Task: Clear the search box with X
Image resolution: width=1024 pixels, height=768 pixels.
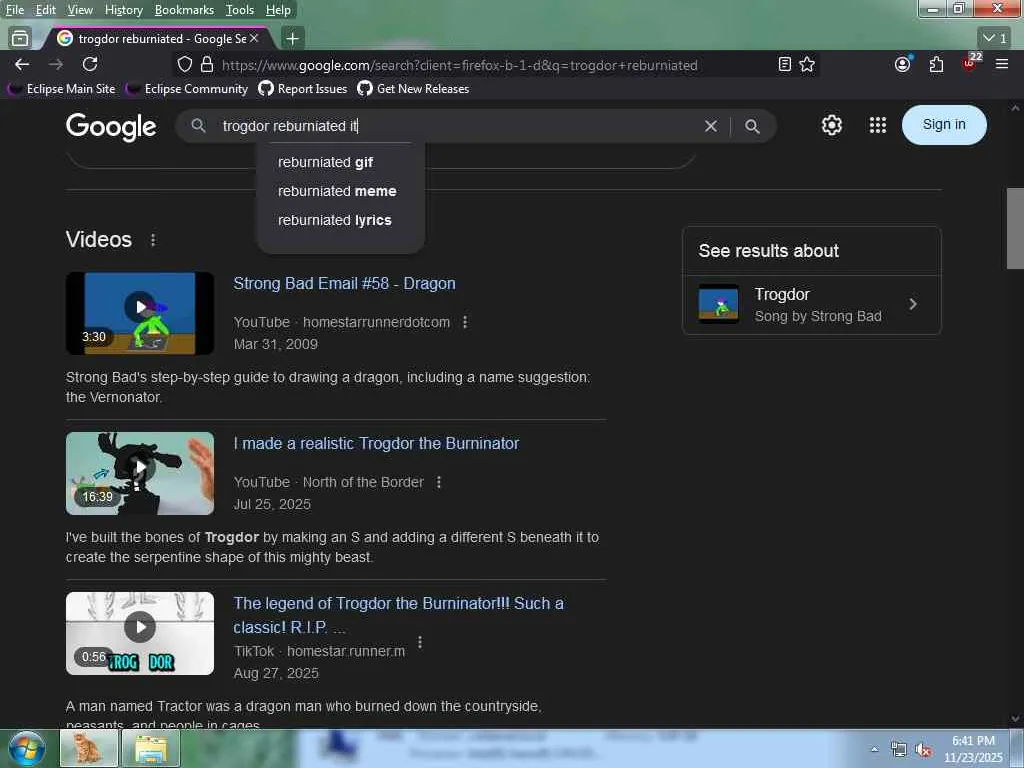Action: tap(711, 126)
